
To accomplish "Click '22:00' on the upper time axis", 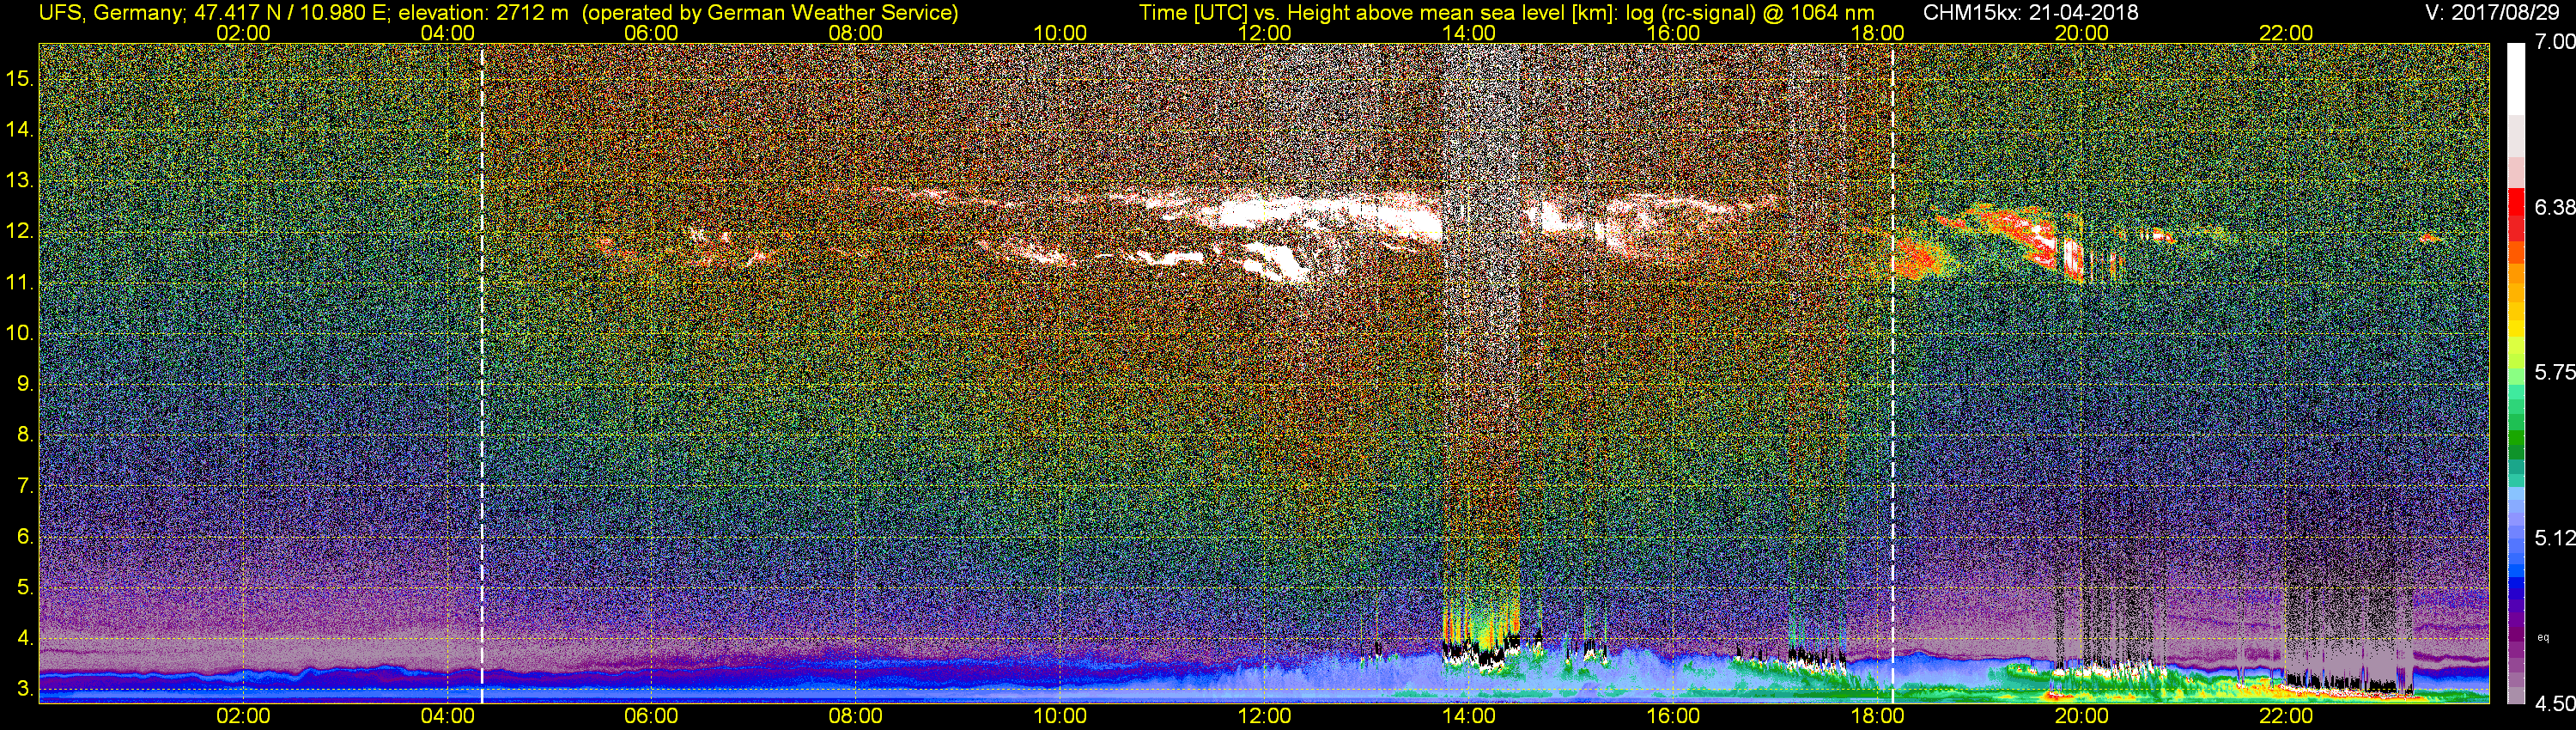I will (2286, 33).
